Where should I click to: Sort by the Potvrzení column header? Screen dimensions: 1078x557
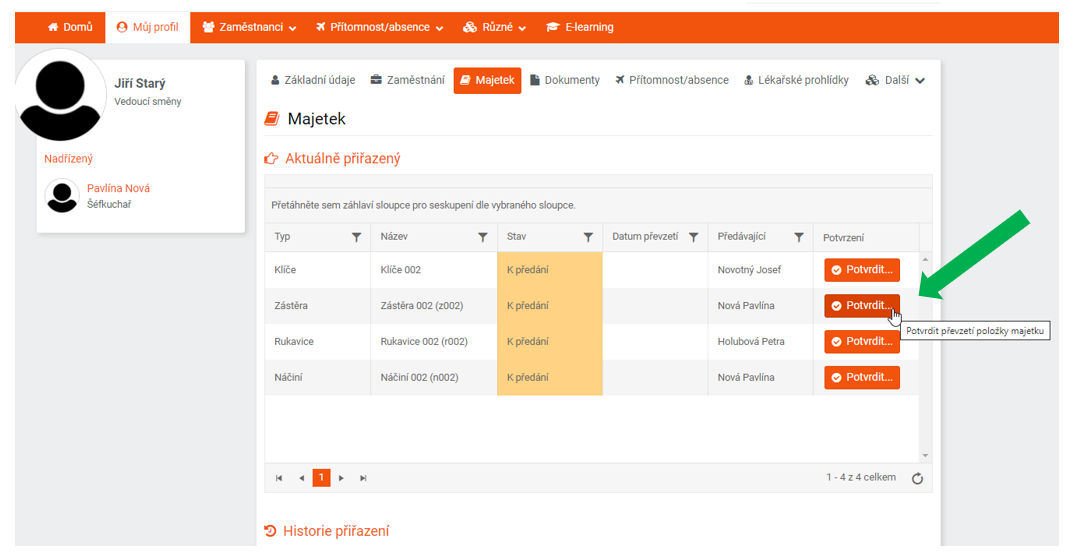[844, 238]
